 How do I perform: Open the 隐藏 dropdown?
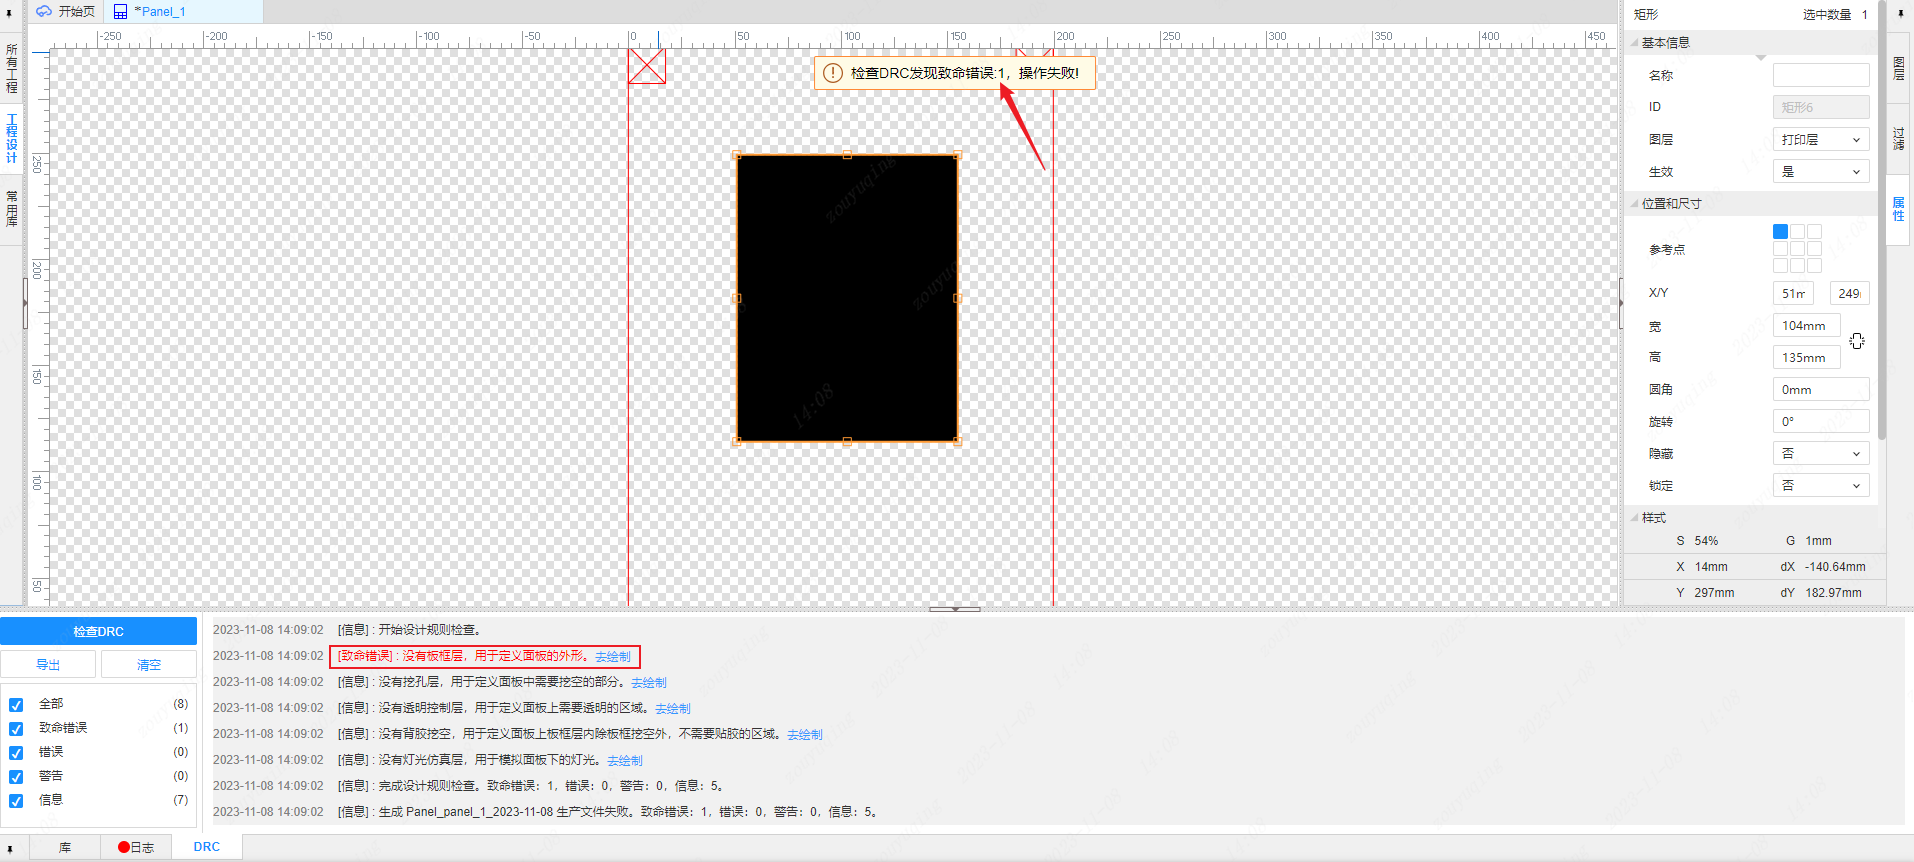[x=1821, y=454]
